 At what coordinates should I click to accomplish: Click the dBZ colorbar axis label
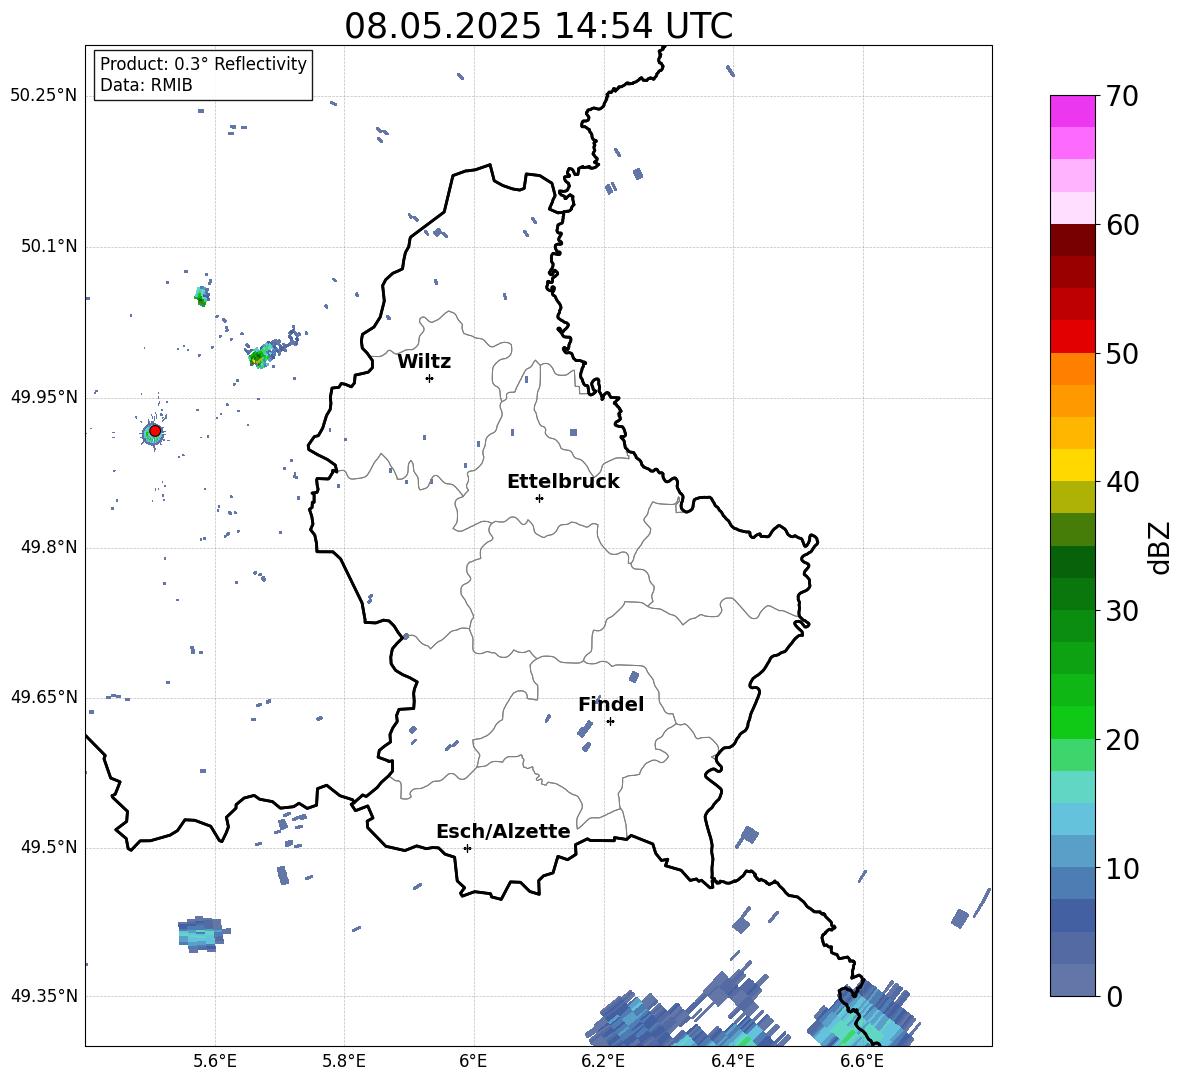tap(1161, 547)
